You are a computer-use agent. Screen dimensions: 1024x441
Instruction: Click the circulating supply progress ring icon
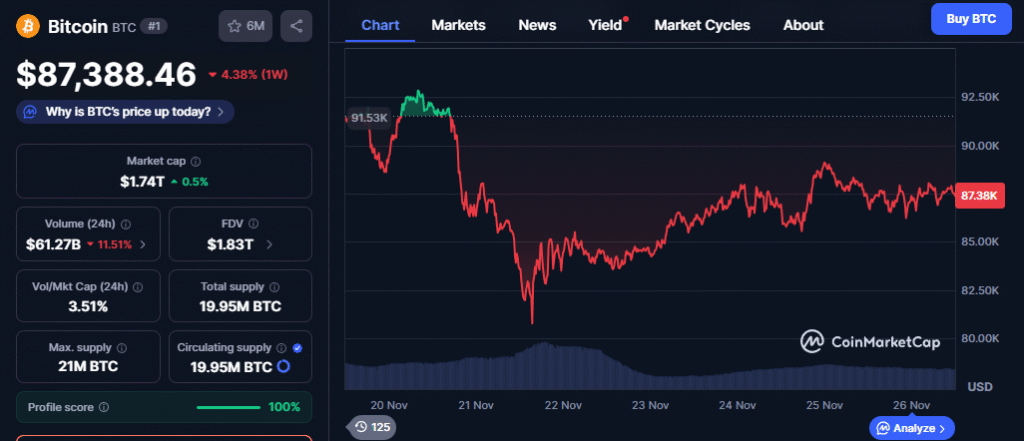pos(283,367)
